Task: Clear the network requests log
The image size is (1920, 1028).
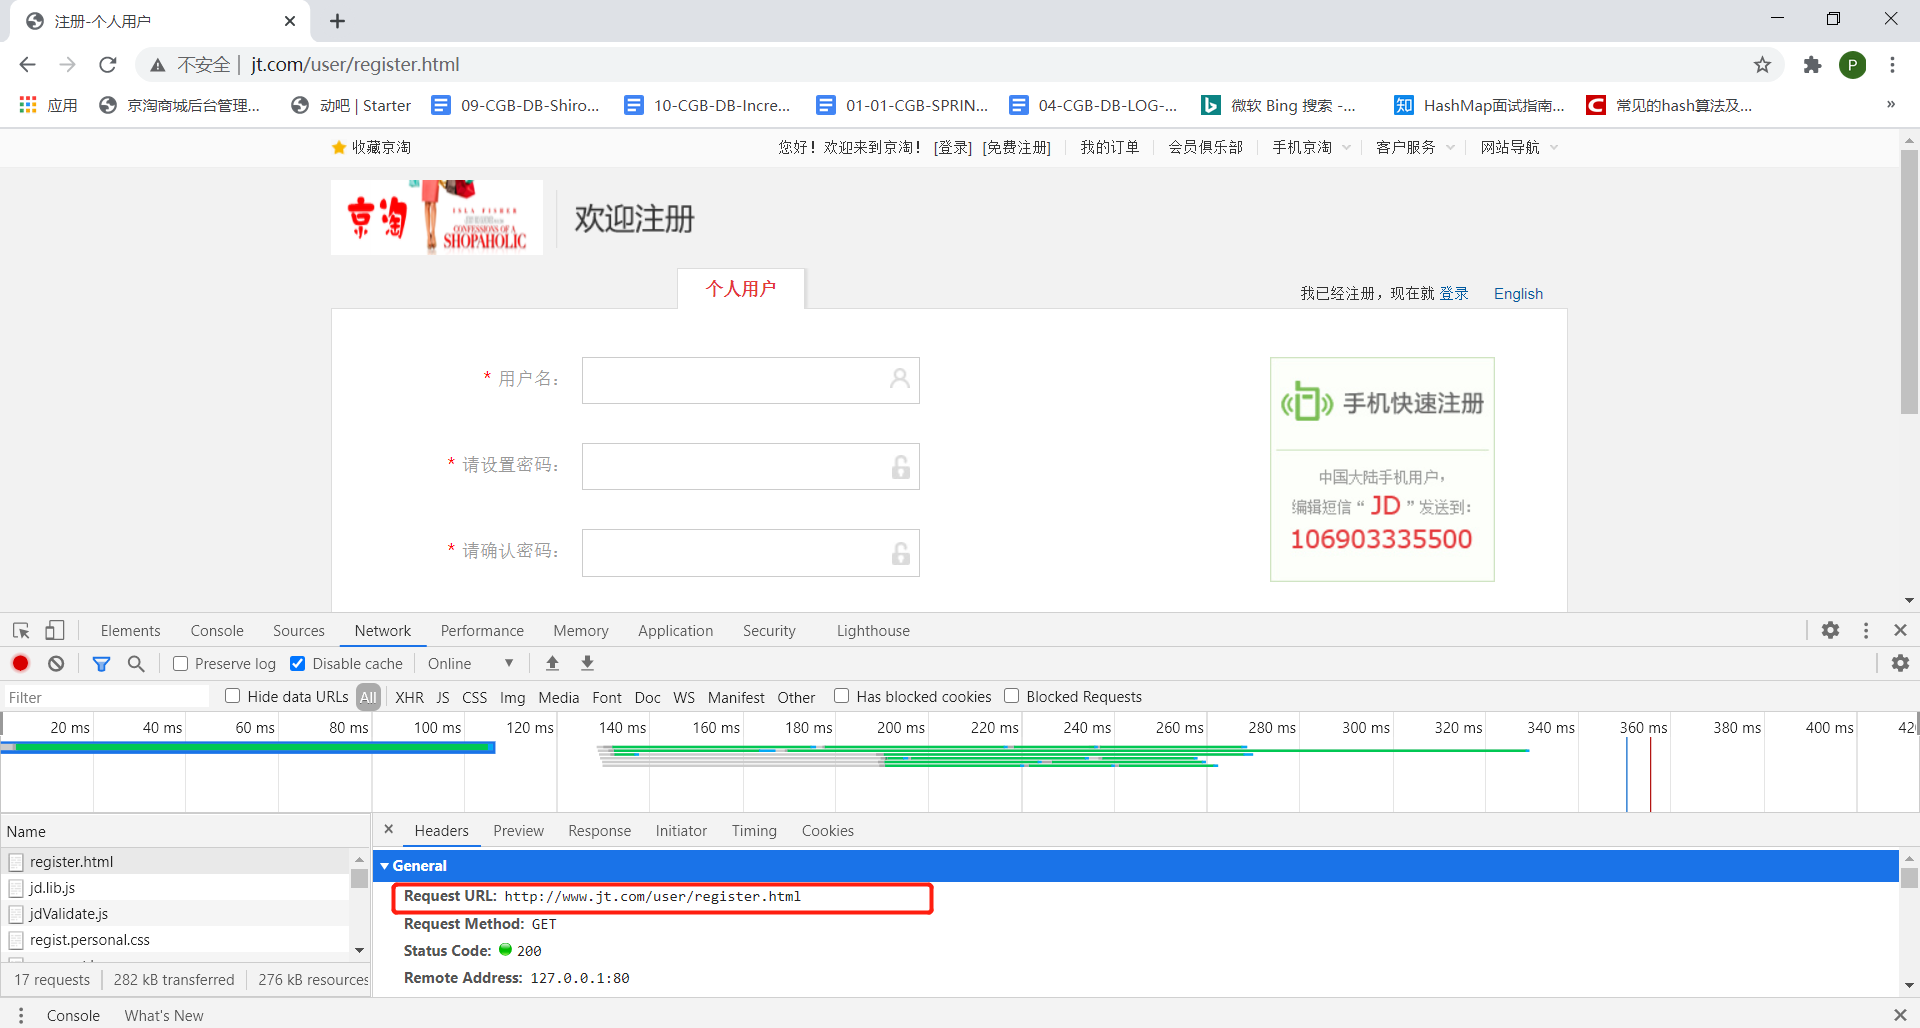Action: (x=55, y=663)
